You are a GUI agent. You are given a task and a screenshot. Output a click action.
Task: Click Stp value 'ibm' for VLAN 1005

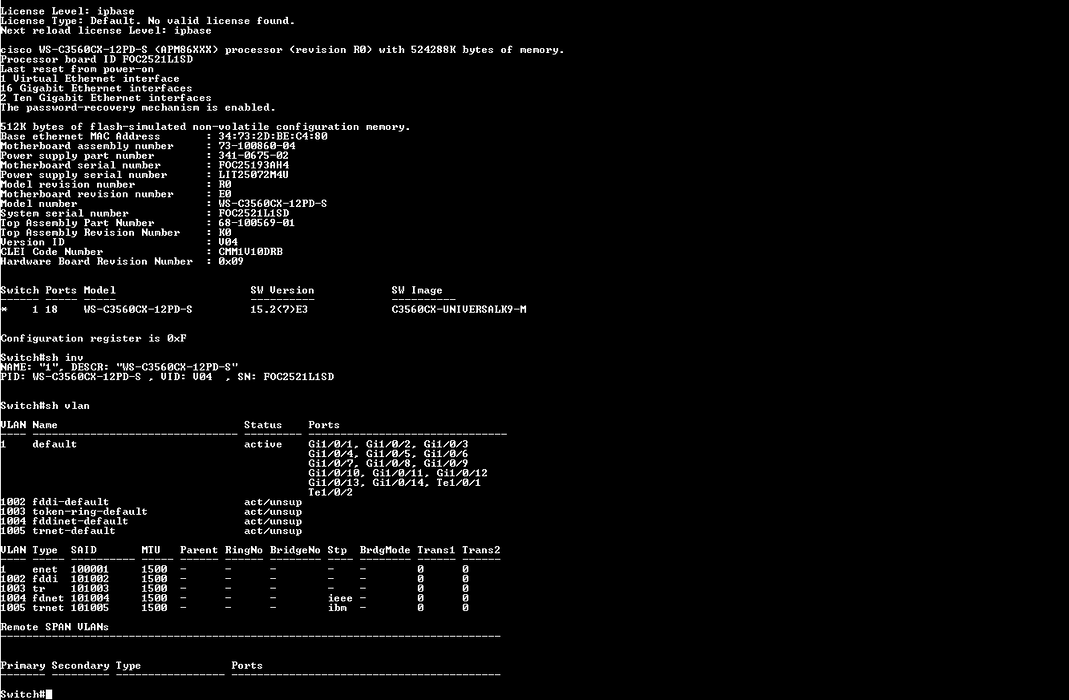[x=337, y=607]
